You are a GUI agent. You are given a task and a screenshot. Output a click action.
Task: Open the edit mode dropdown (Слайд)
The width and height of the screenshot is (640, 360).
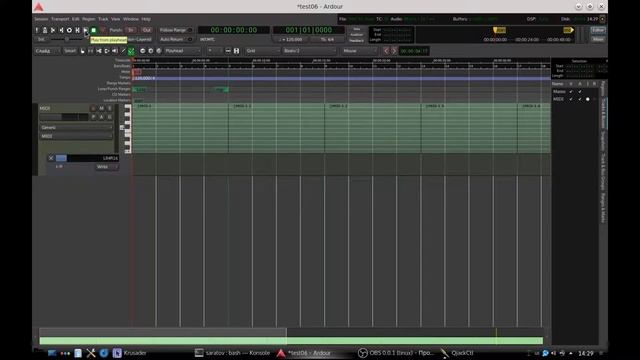coord(47,51)
